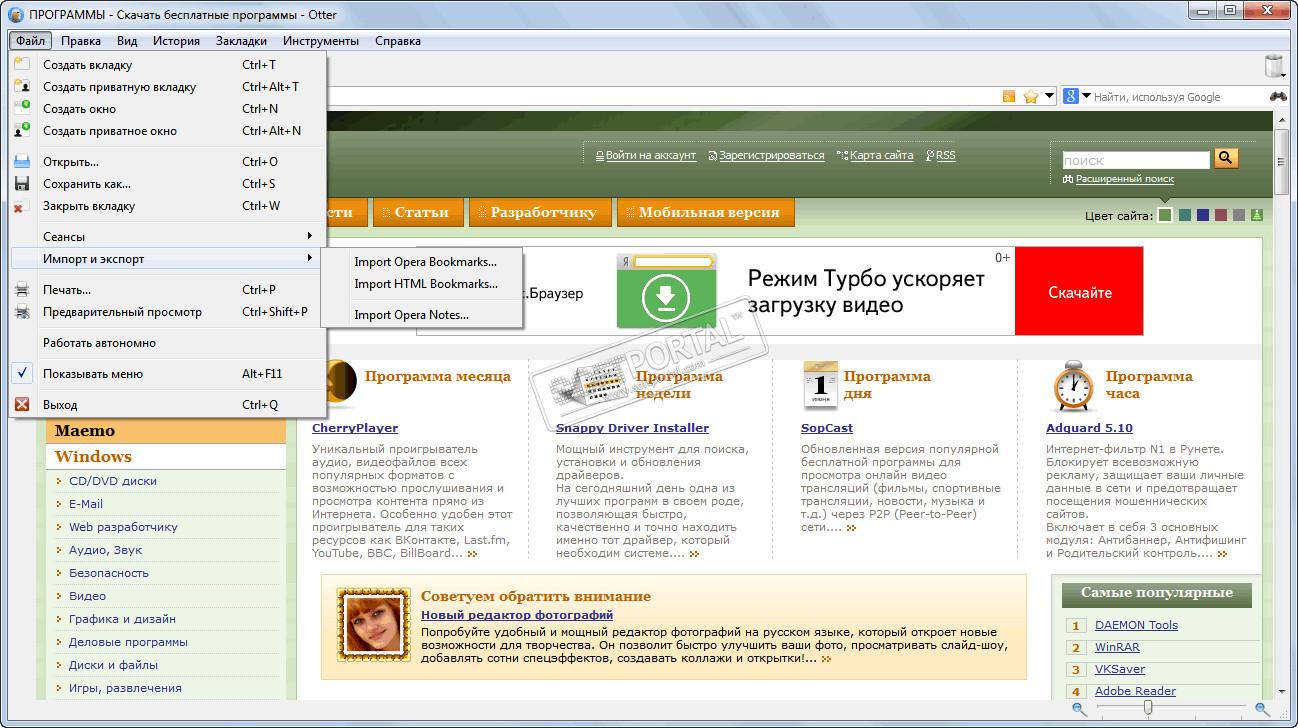The image size is (1298, 728).
Task: Open the Справка menu
Action: 398,41
